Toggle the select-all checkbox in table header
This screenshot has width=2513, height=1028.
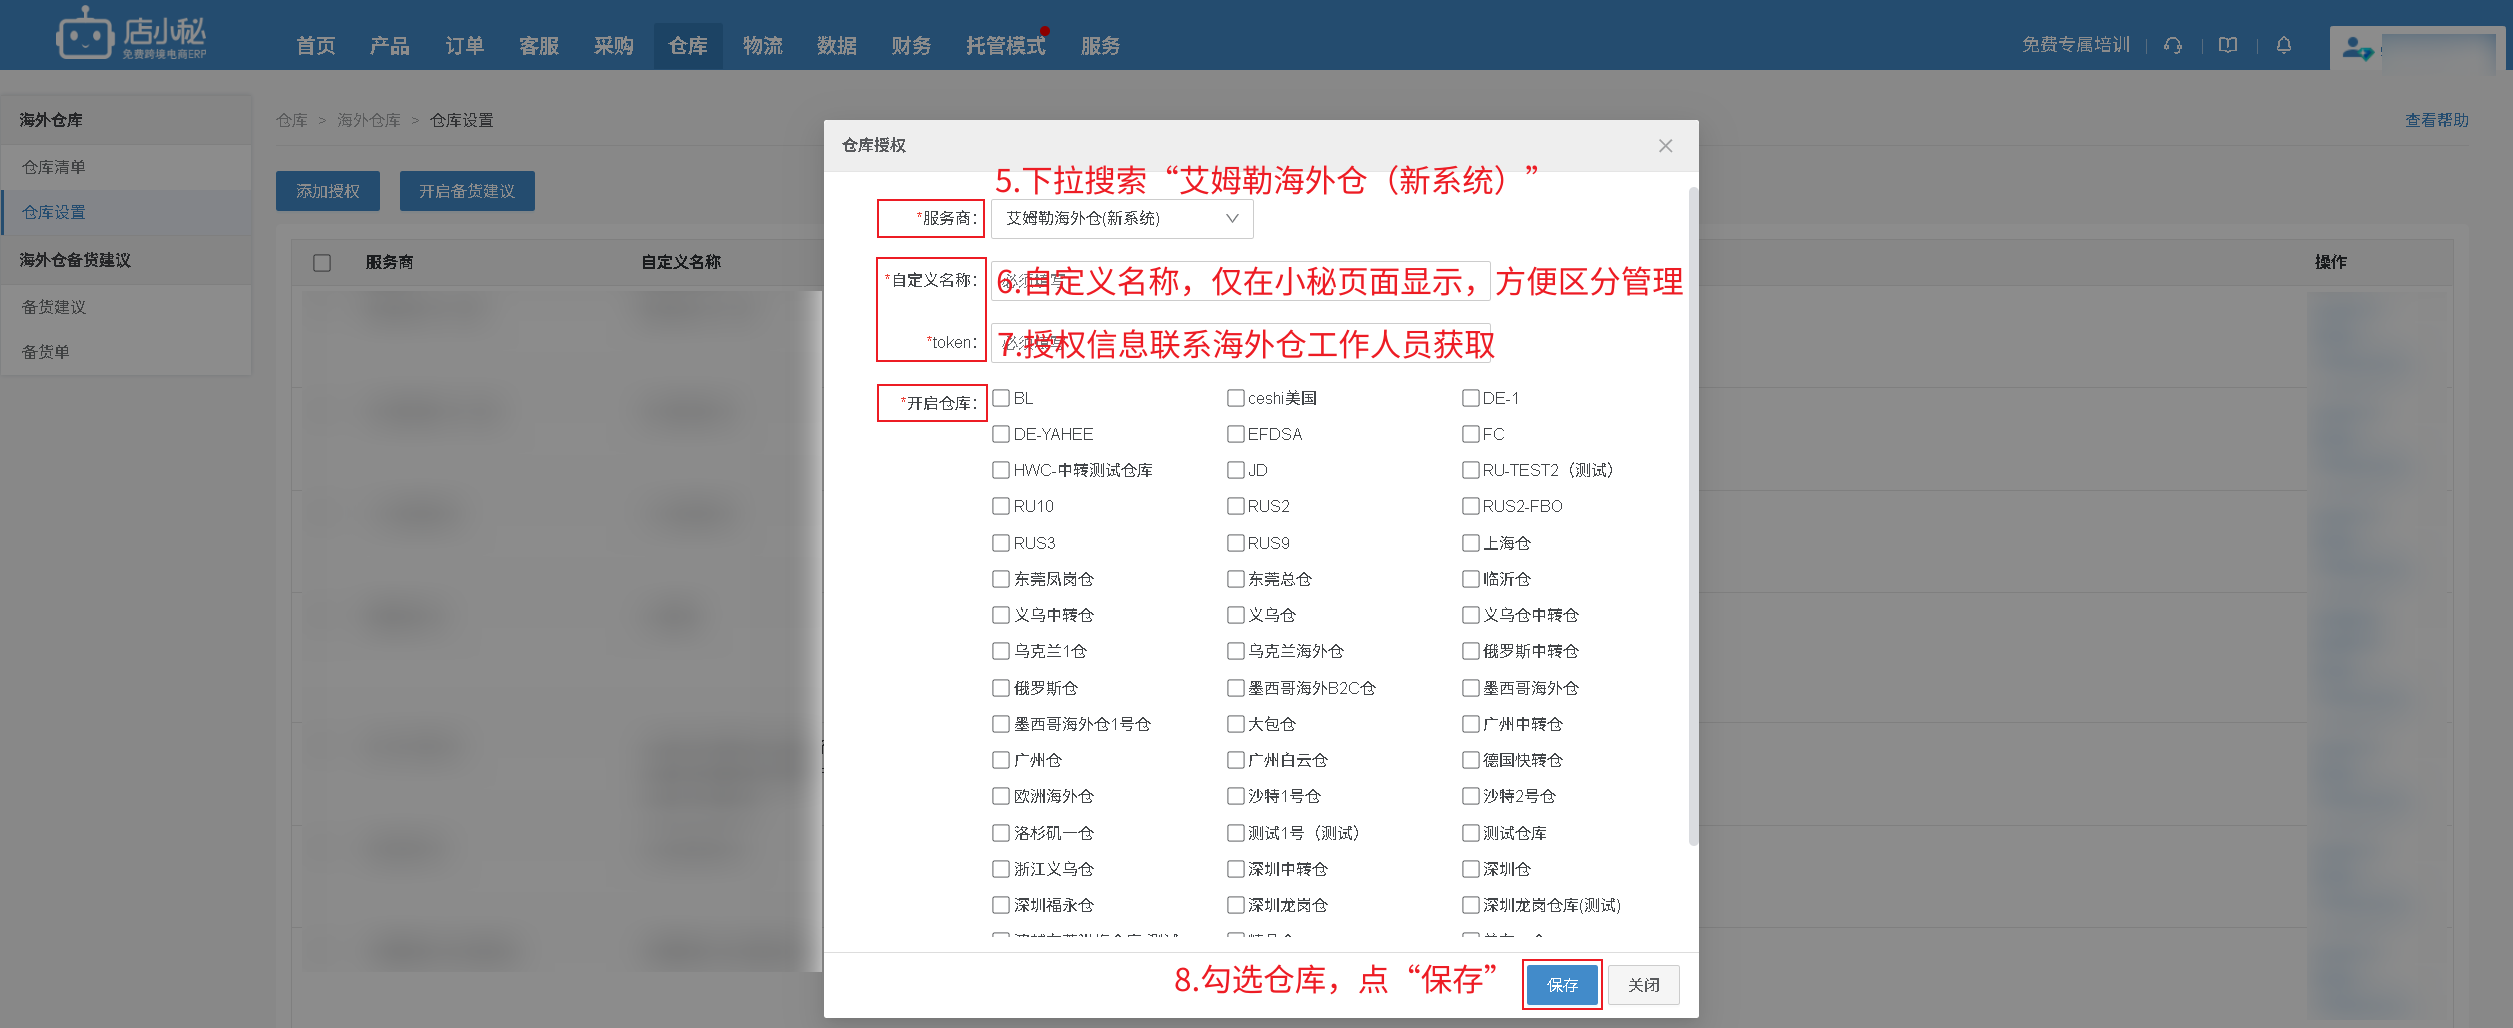tap(322, 263)
